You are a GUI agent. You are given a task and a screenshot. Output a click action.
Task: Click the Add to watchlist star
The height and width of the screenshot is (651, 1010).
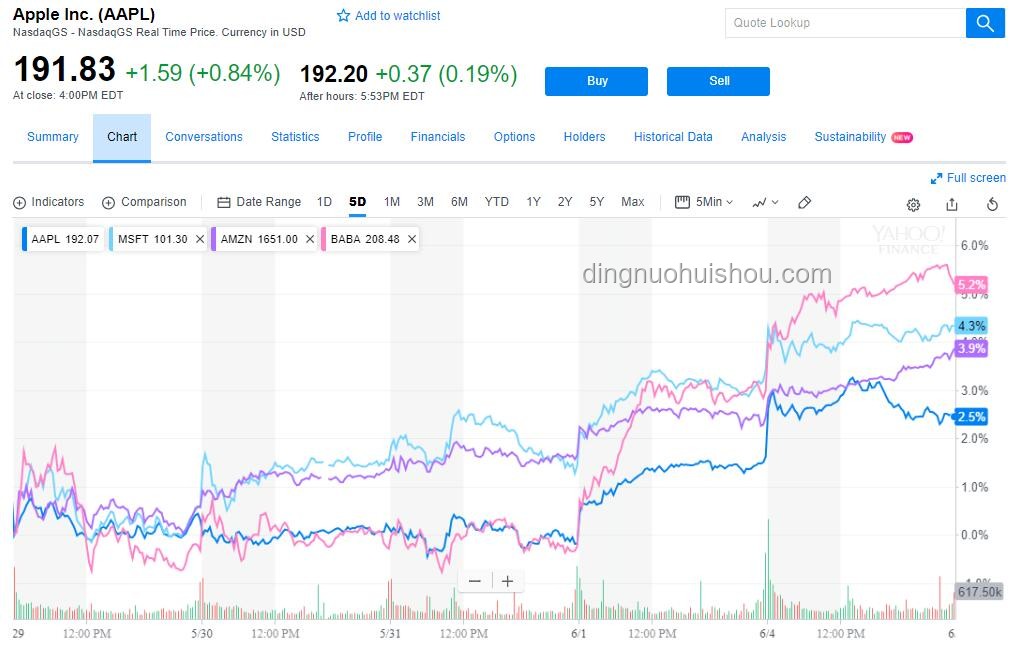(343, 15)
